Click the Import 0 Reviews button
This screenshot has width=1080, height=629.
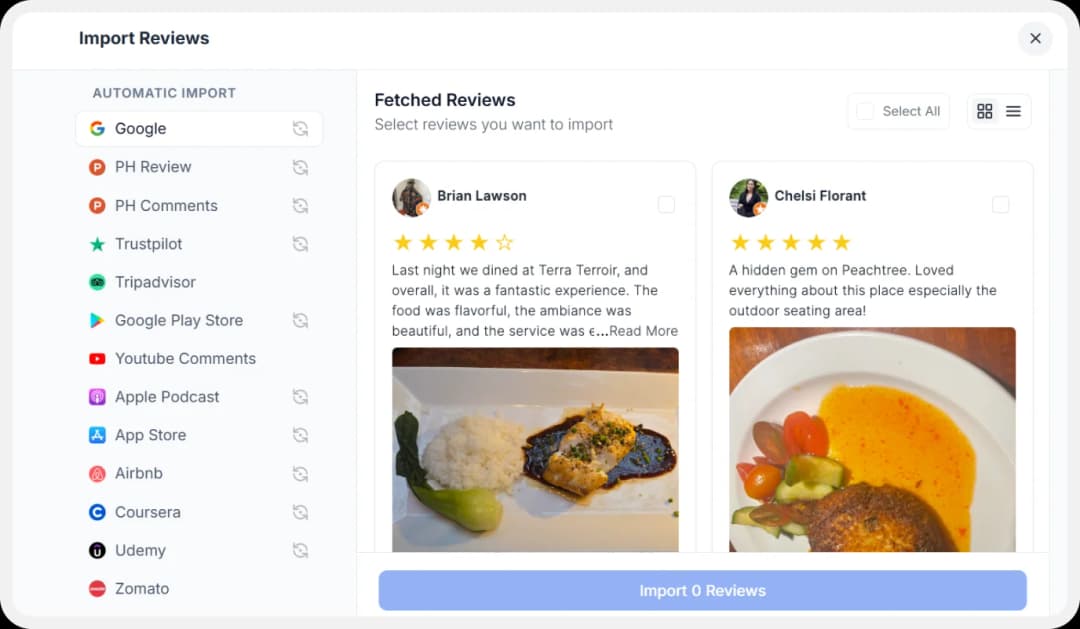click(x=702, y=590)
